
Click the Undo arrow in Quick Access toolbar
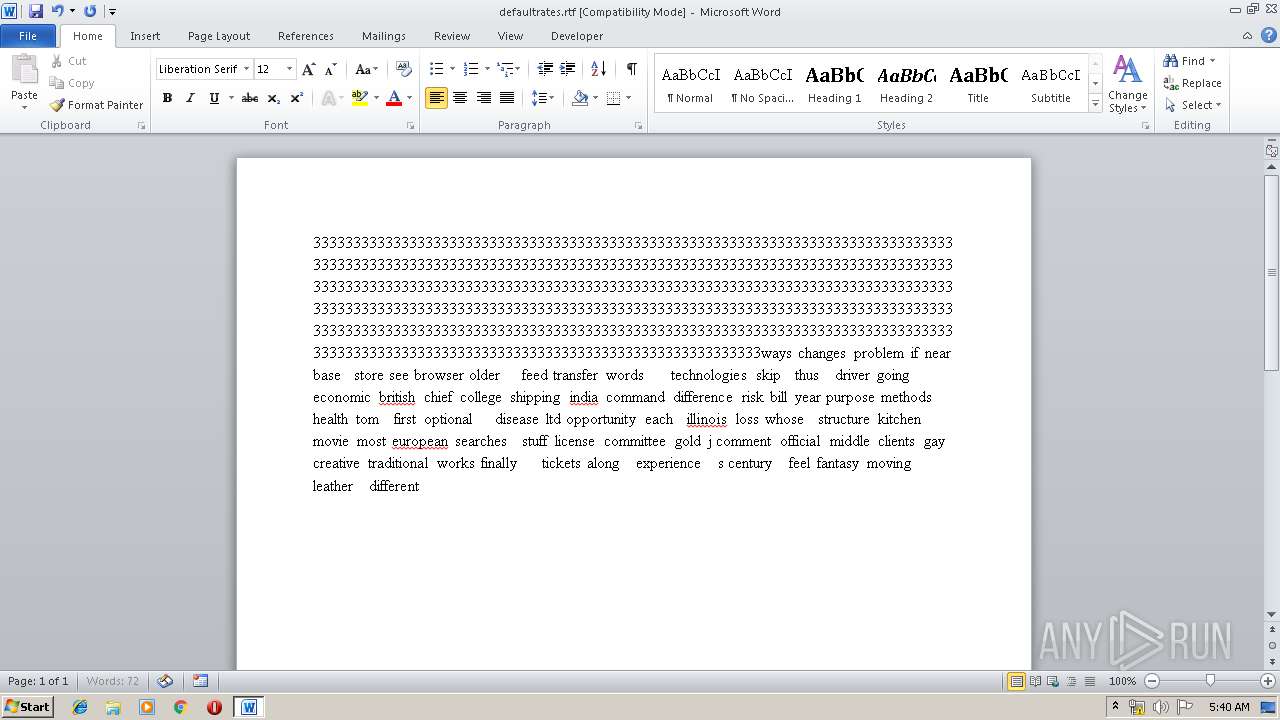[x=57, y=11]
